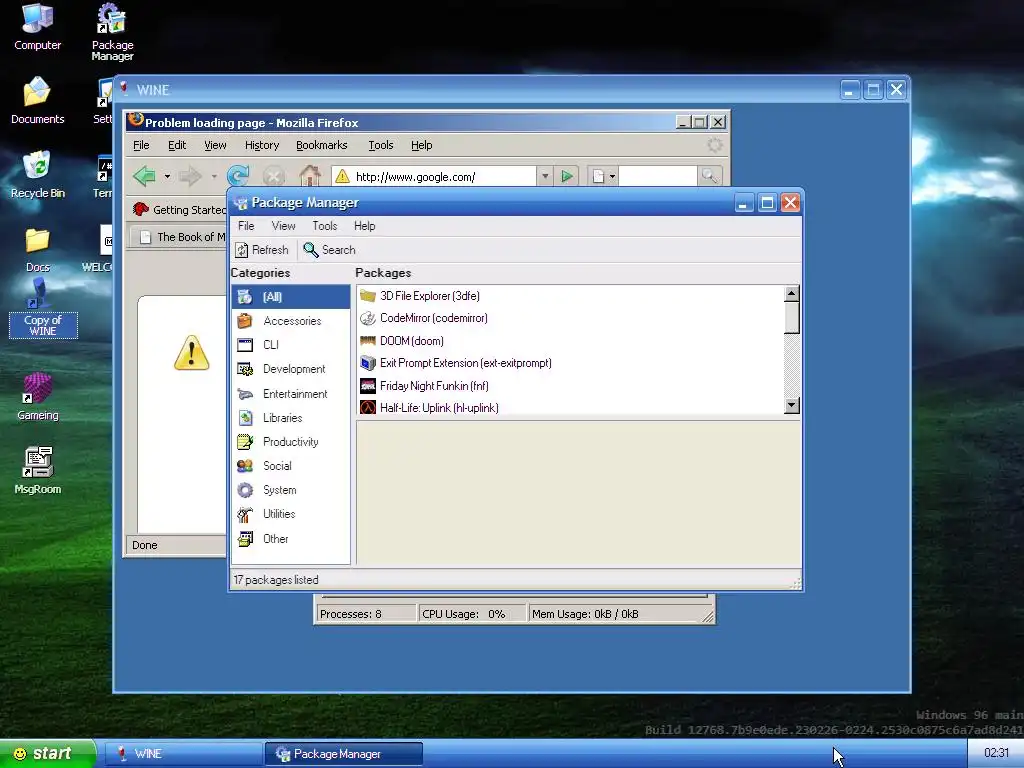Click Package Manager taskbar button
The image size is (1024, 768).
tap(344, 754)
